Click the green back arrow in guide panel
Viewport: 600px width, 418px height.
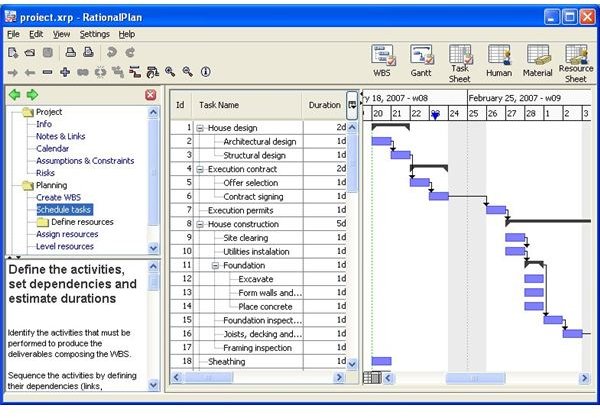(x=15, y=95)
